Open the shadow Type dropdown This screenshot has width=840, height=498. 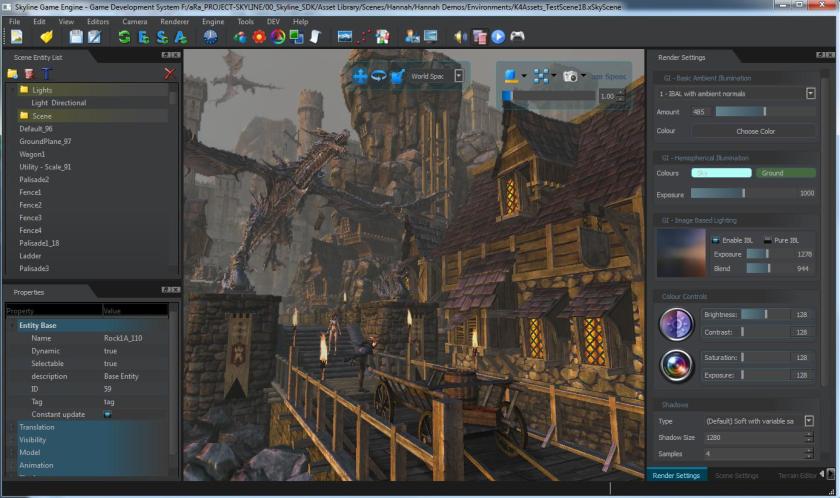pyautogui.click(x=809, y=421)
